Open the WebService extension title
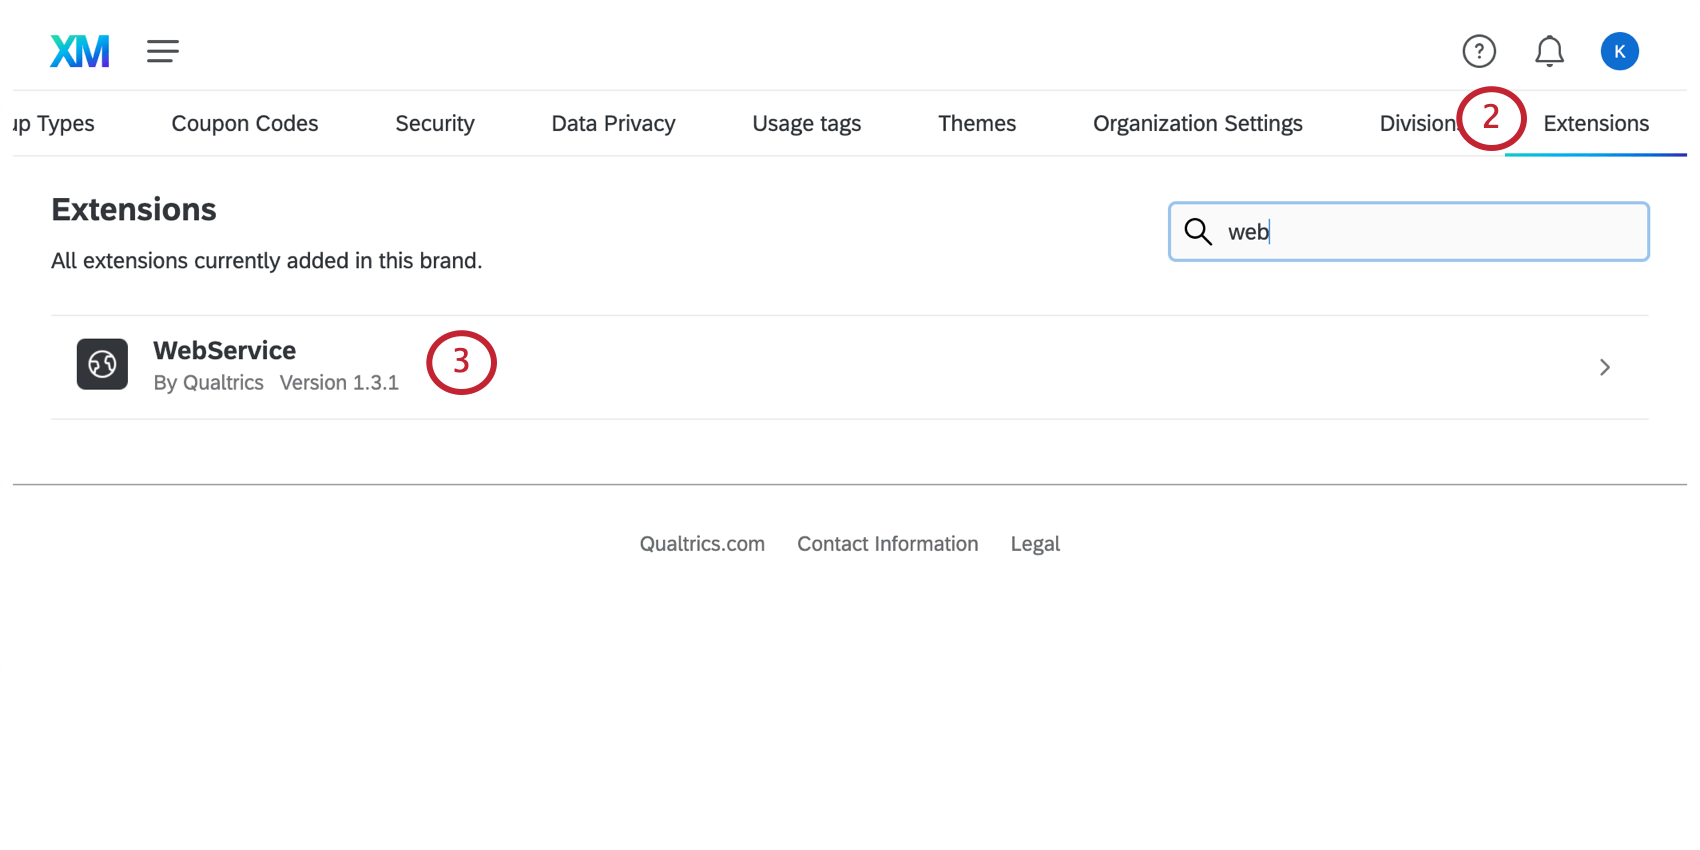The height and width of the screenshot is (850, 1700). pos(224,351)
